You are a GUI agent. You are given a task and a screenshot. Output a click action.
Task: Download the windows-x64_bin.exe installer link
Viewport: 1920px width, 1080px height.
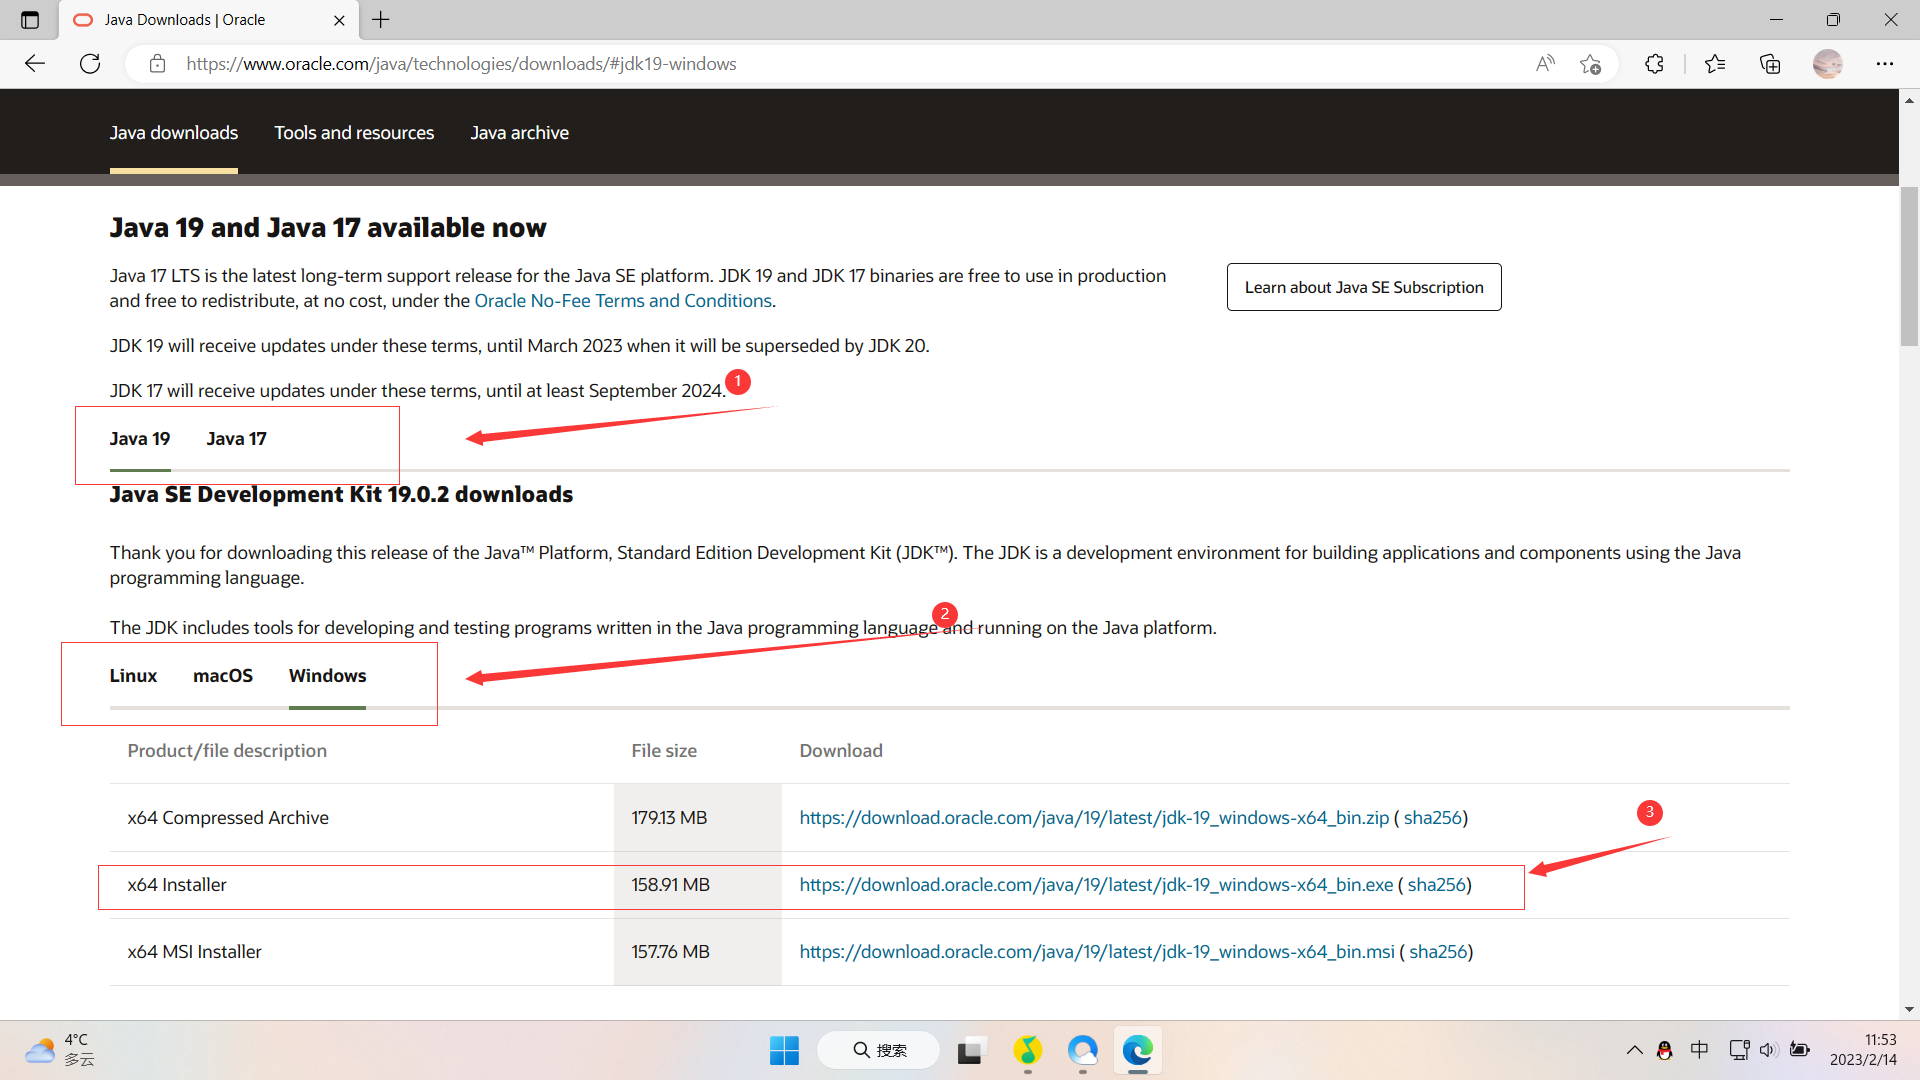tap(1096, 885)
